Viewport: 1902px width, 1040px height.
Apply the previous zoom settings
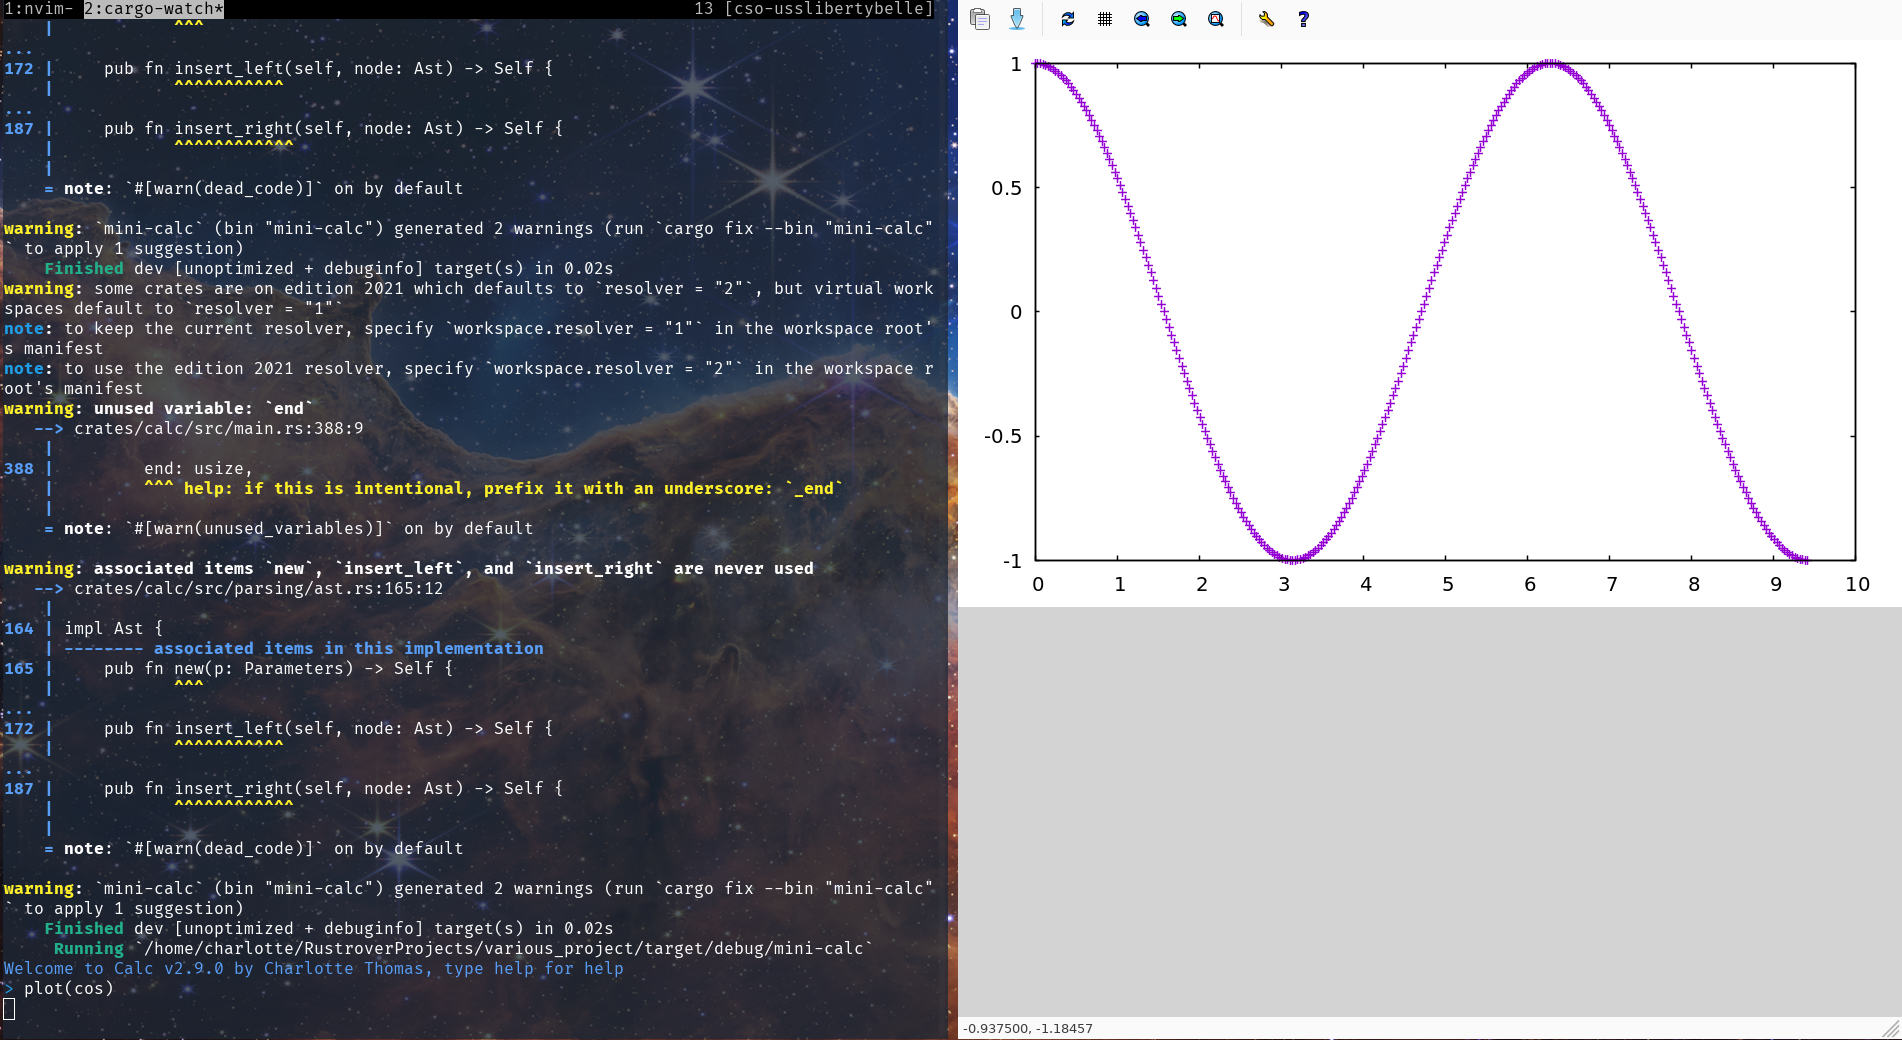(x=1142, y=19)
